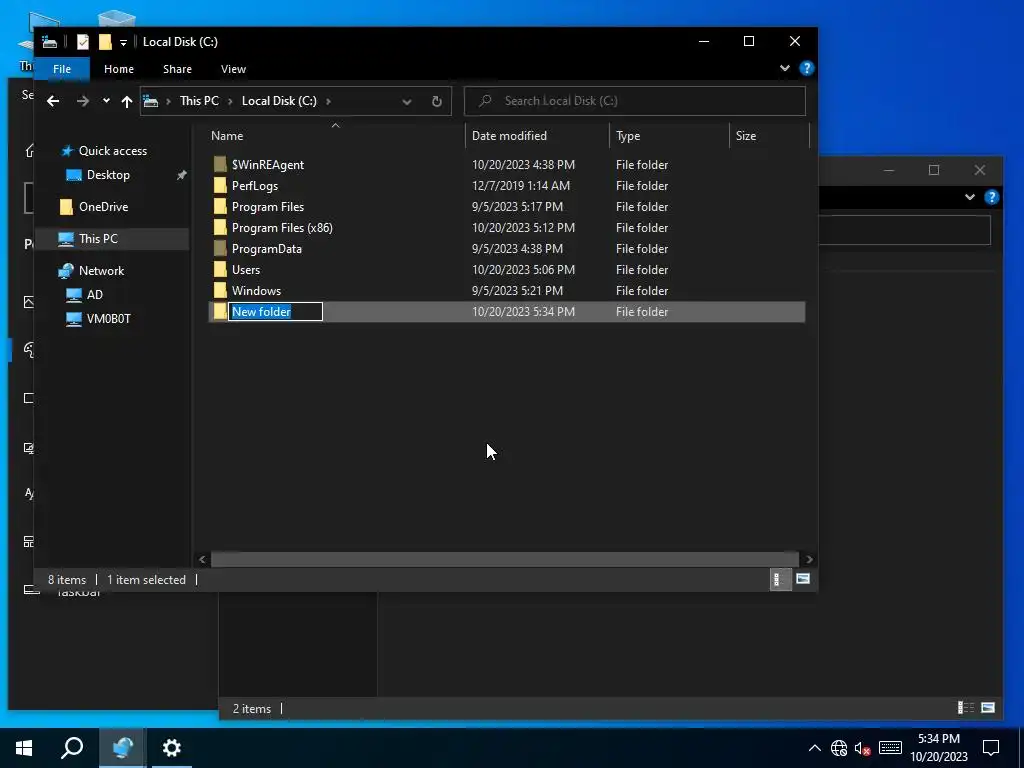Image resolution: width=1024 pixels, height=768 pixels.
Task: Select AD computer under Network
Action: click(94, 295)
